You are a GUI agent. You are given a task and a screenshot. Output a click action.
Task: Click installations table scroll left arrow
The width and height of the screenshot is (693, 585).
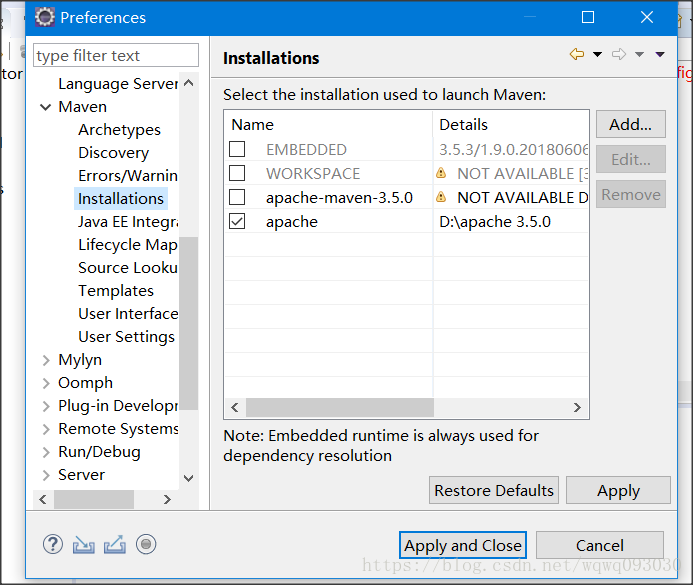click(x=235, y=407)
